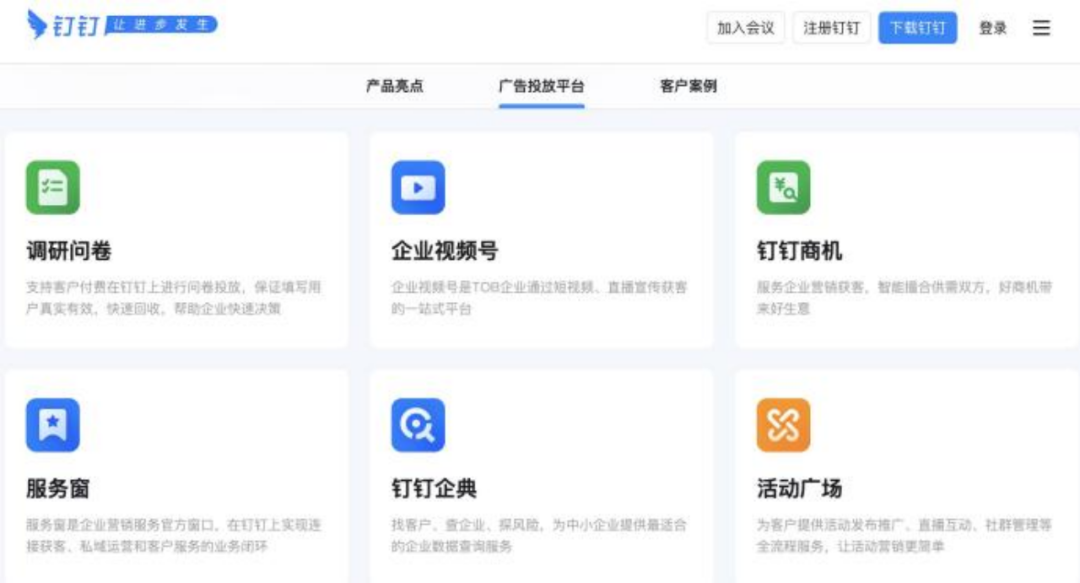Click the blue 下载钉钉 button
The width and height of the screenshot is (1080, 583).
(x=917, y=28)
